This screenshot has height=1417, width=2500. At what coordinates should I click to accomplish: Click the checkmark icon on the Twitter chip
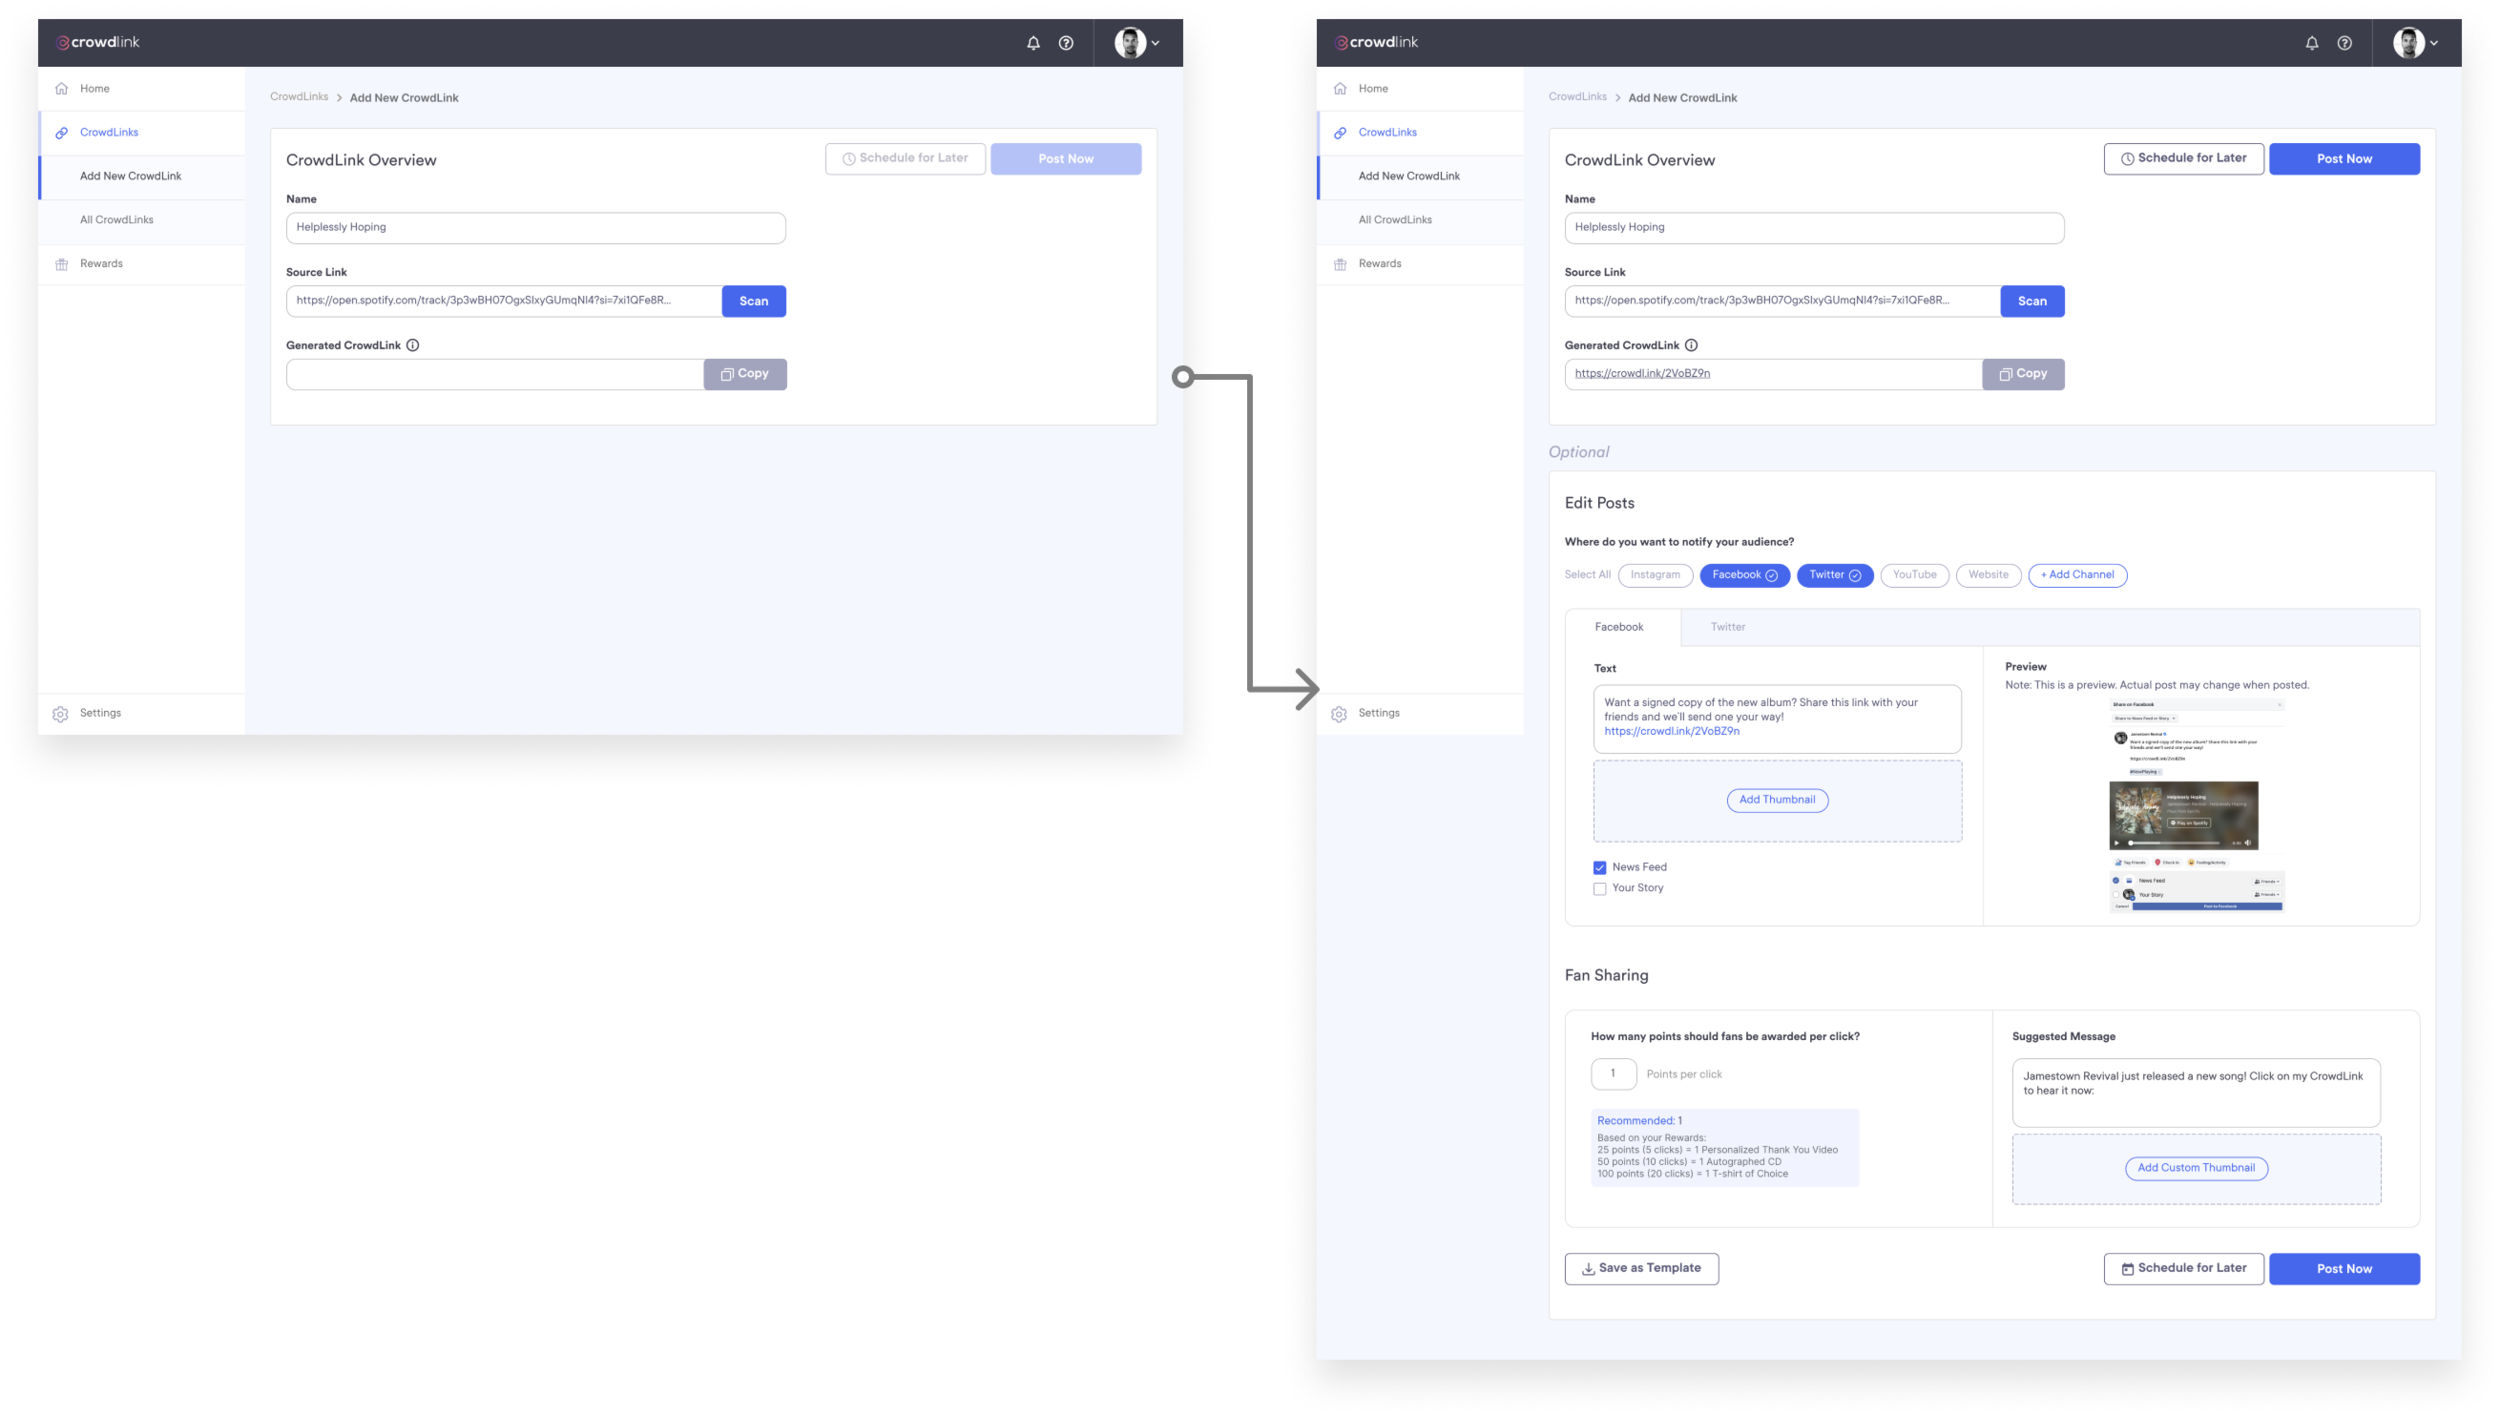pyautogui.click(x=1855, y=576)
